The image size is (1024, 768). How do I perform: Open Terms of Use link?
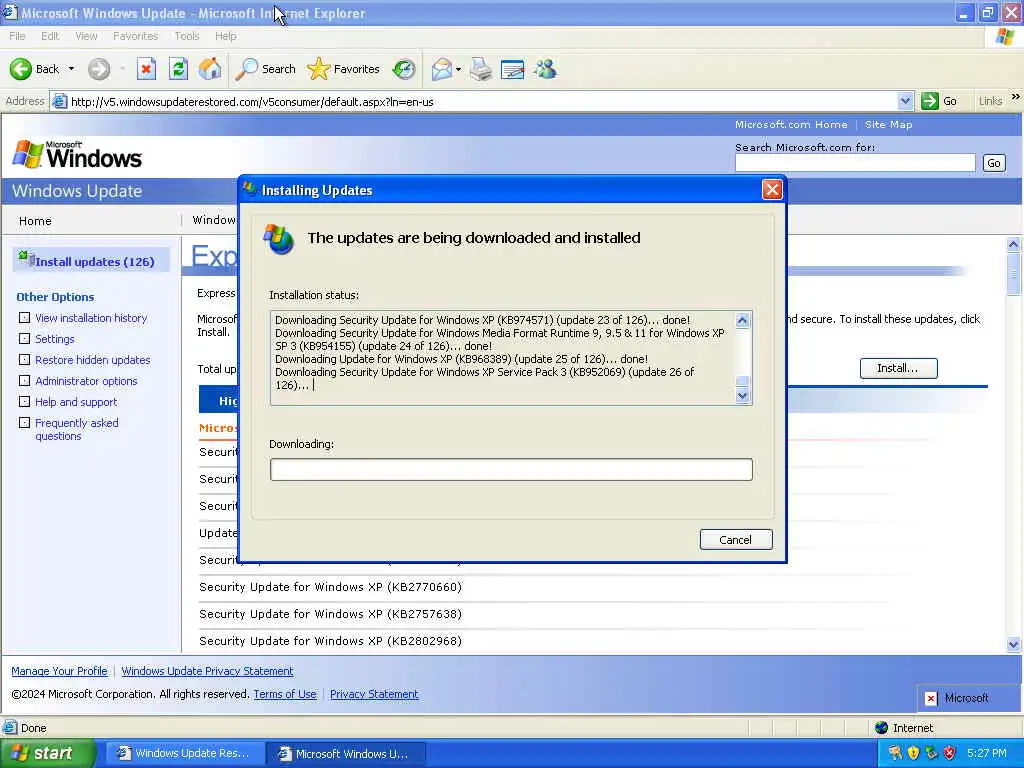pyautogui.click(x=285, y=694)
